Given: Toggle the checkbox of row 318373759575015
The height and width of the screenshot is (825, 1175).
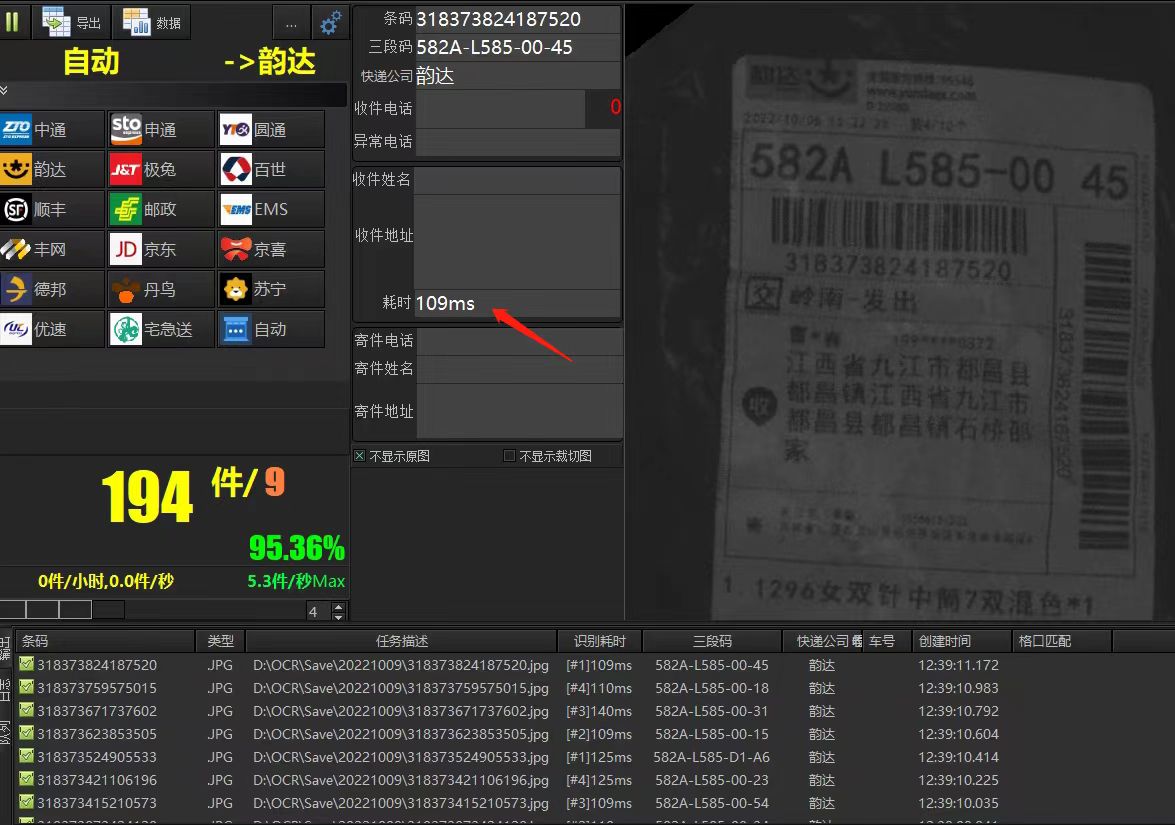Looking at the screenshot, I should coord(26,687).
